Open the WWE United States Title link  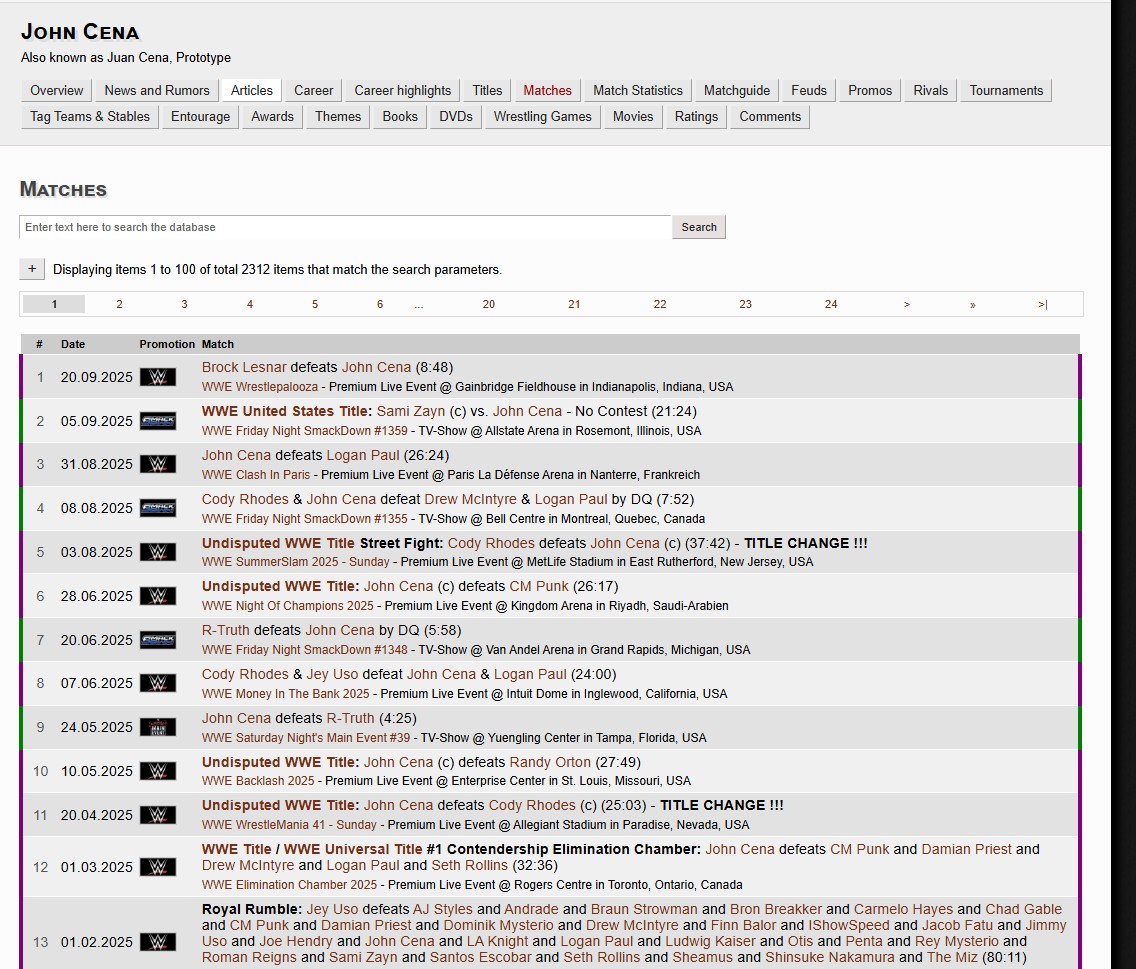click(287, 411)
